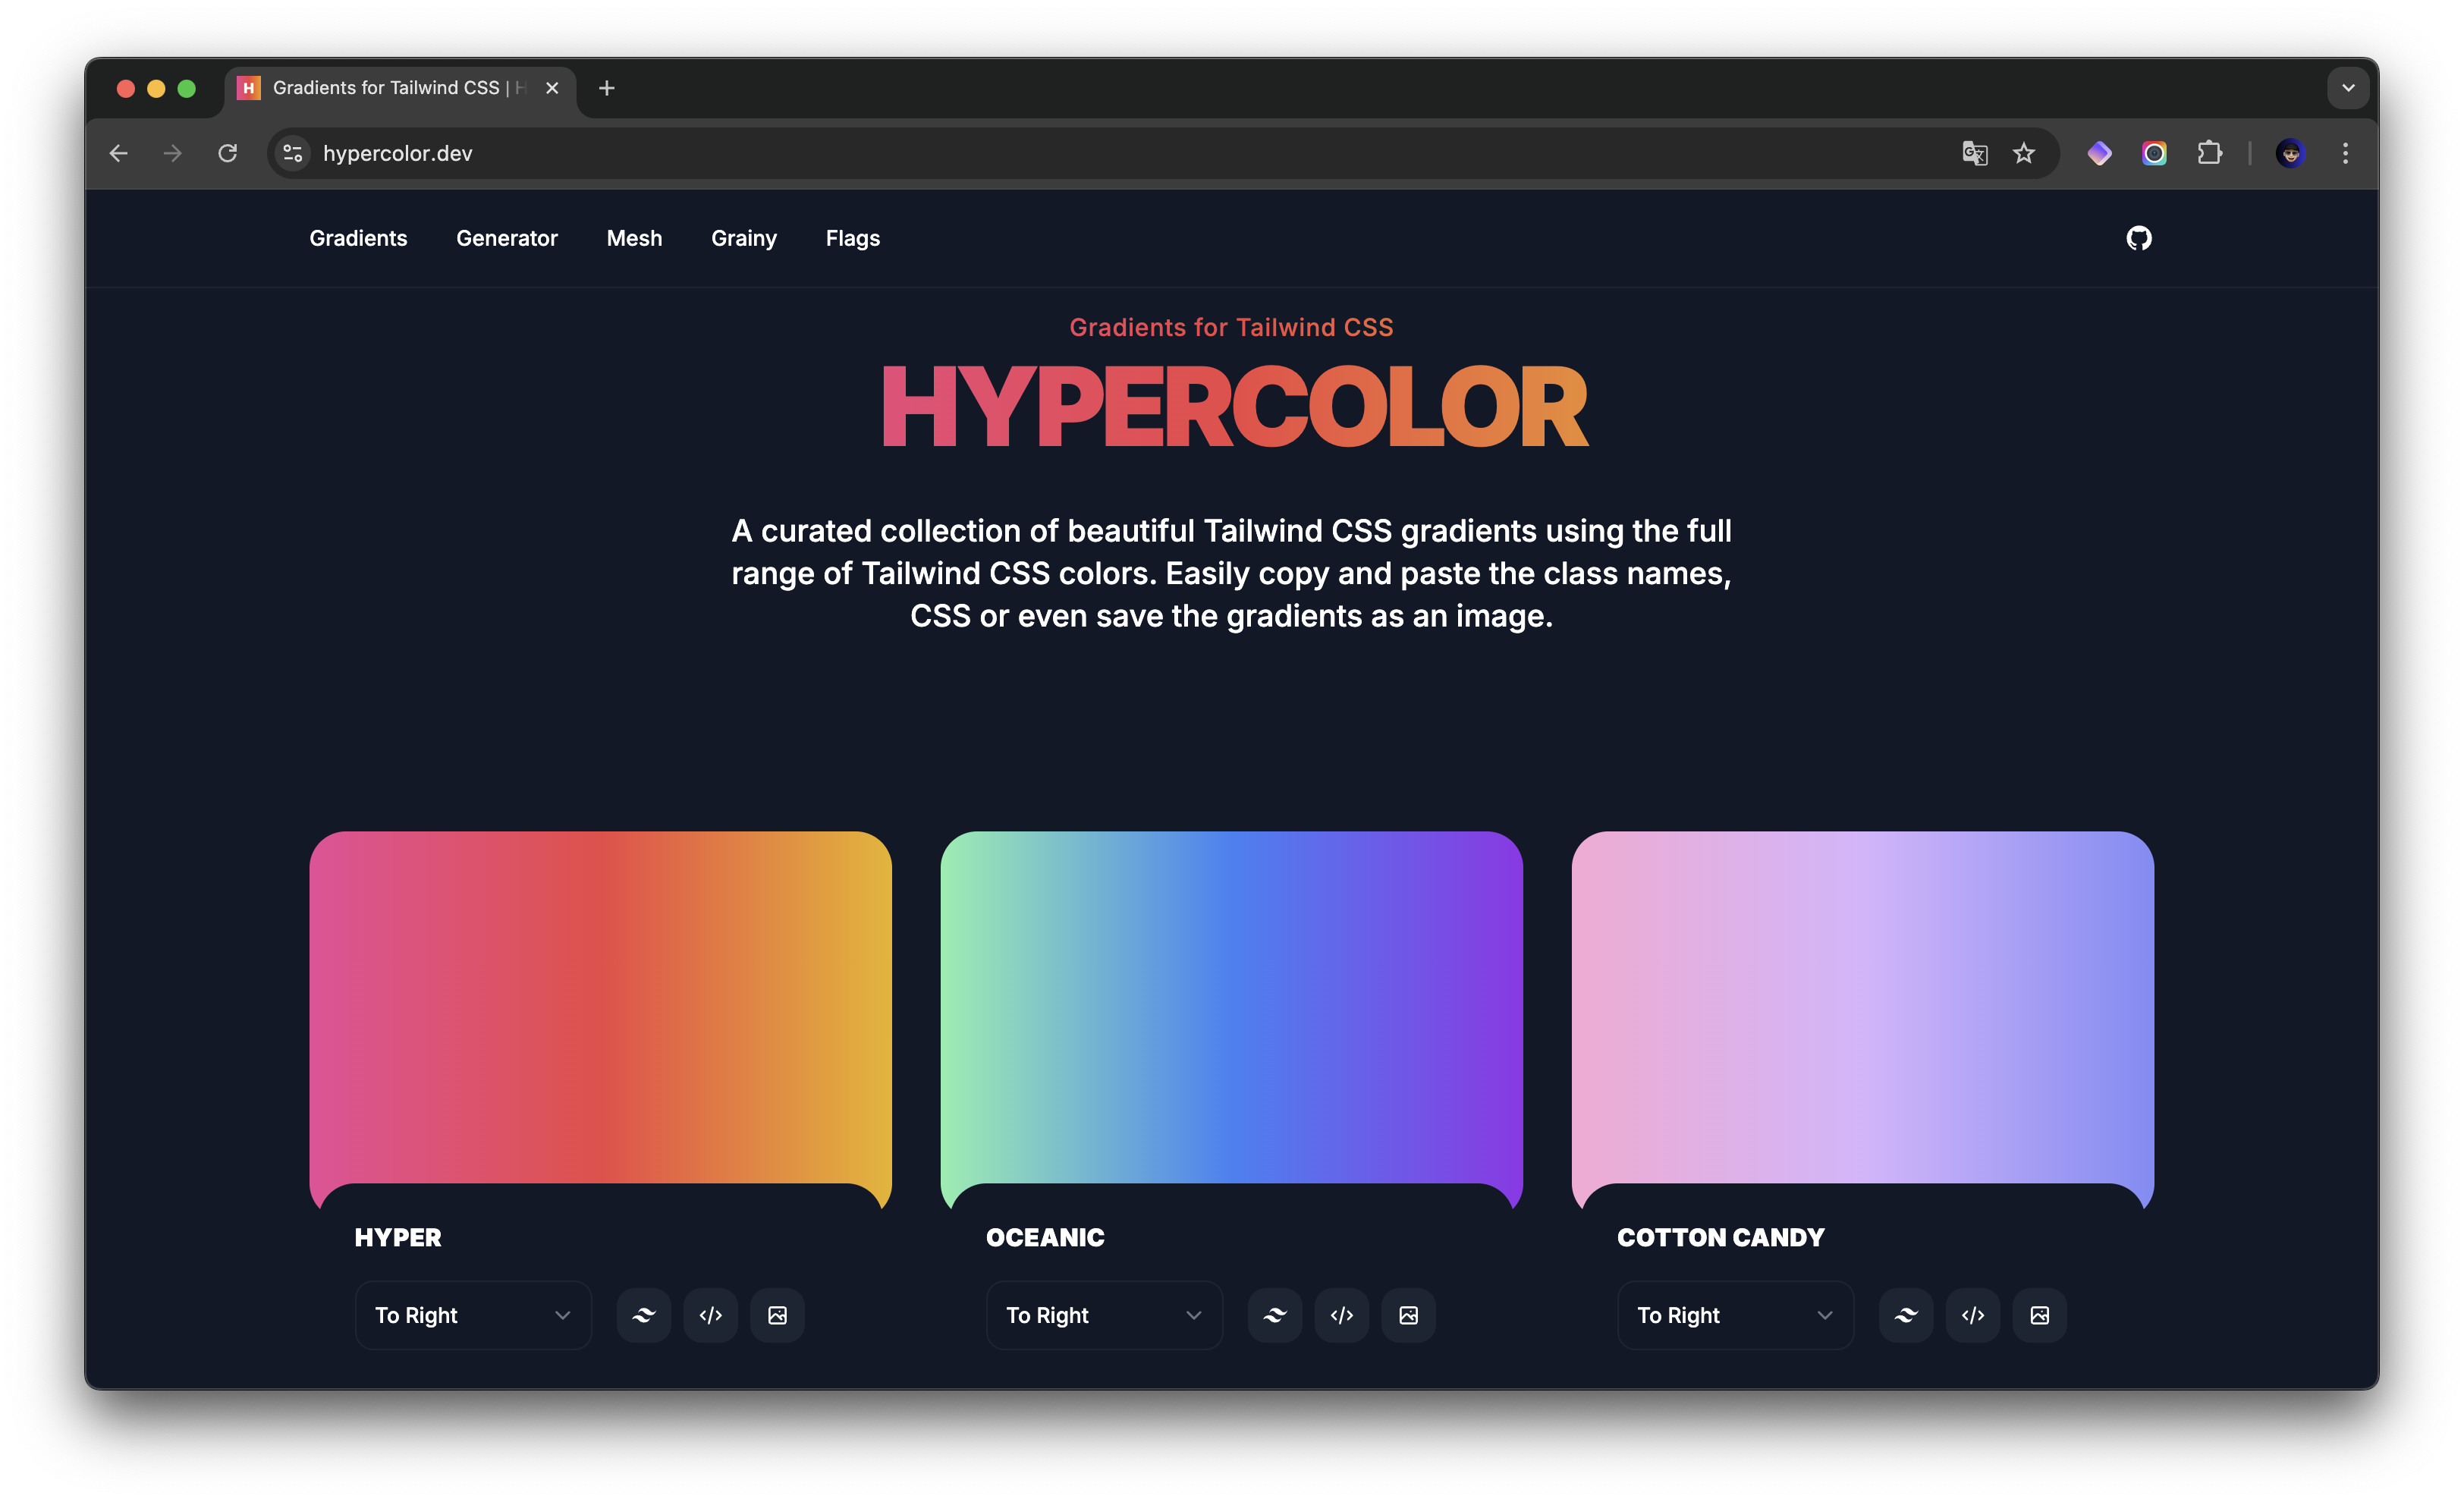Open the Mesh nav item
The image size is (2464, 1502).
click(x=634, y=238)
